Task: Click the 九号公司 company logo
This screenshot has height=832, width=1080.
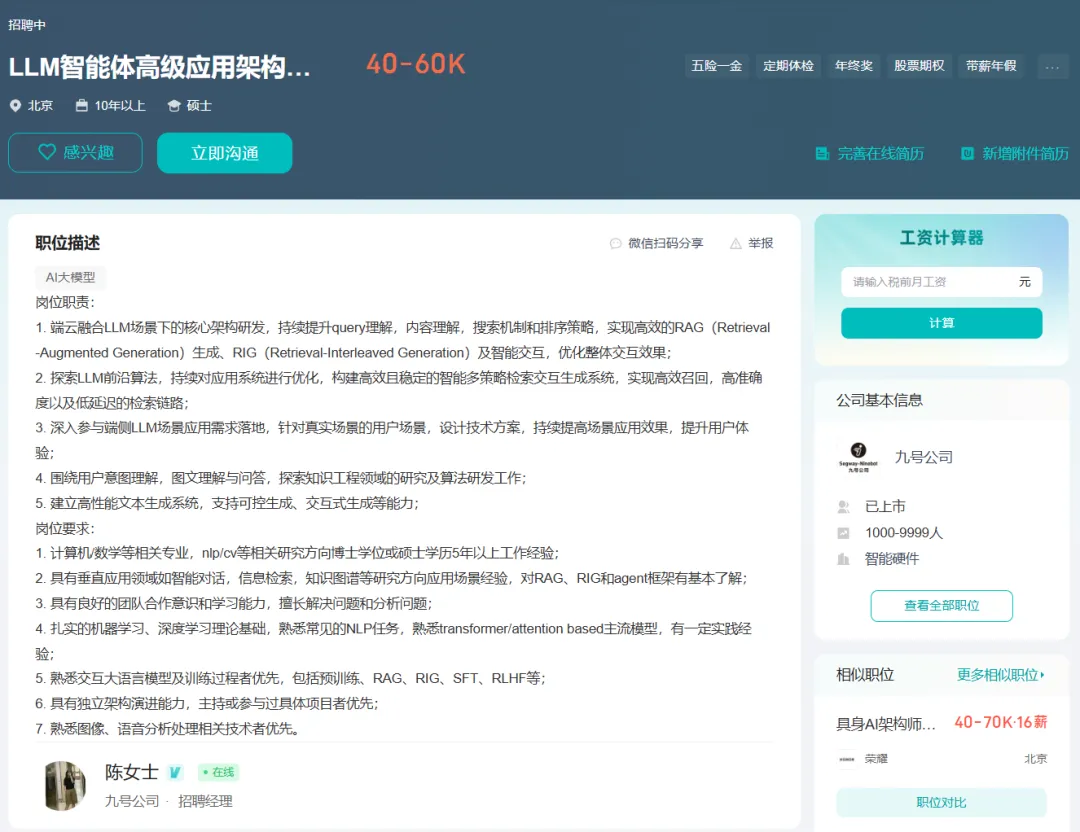Action: (x=858, y=457)
